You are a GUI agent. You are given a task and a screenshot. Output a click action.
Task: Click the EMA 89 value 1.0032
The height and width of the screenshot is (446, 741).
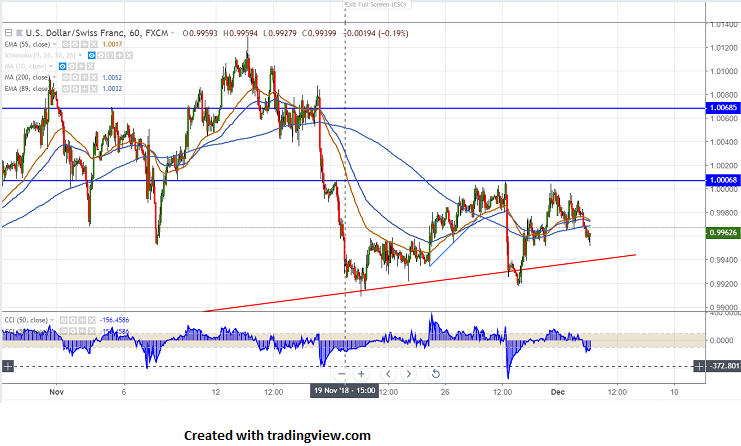[112, 89]
